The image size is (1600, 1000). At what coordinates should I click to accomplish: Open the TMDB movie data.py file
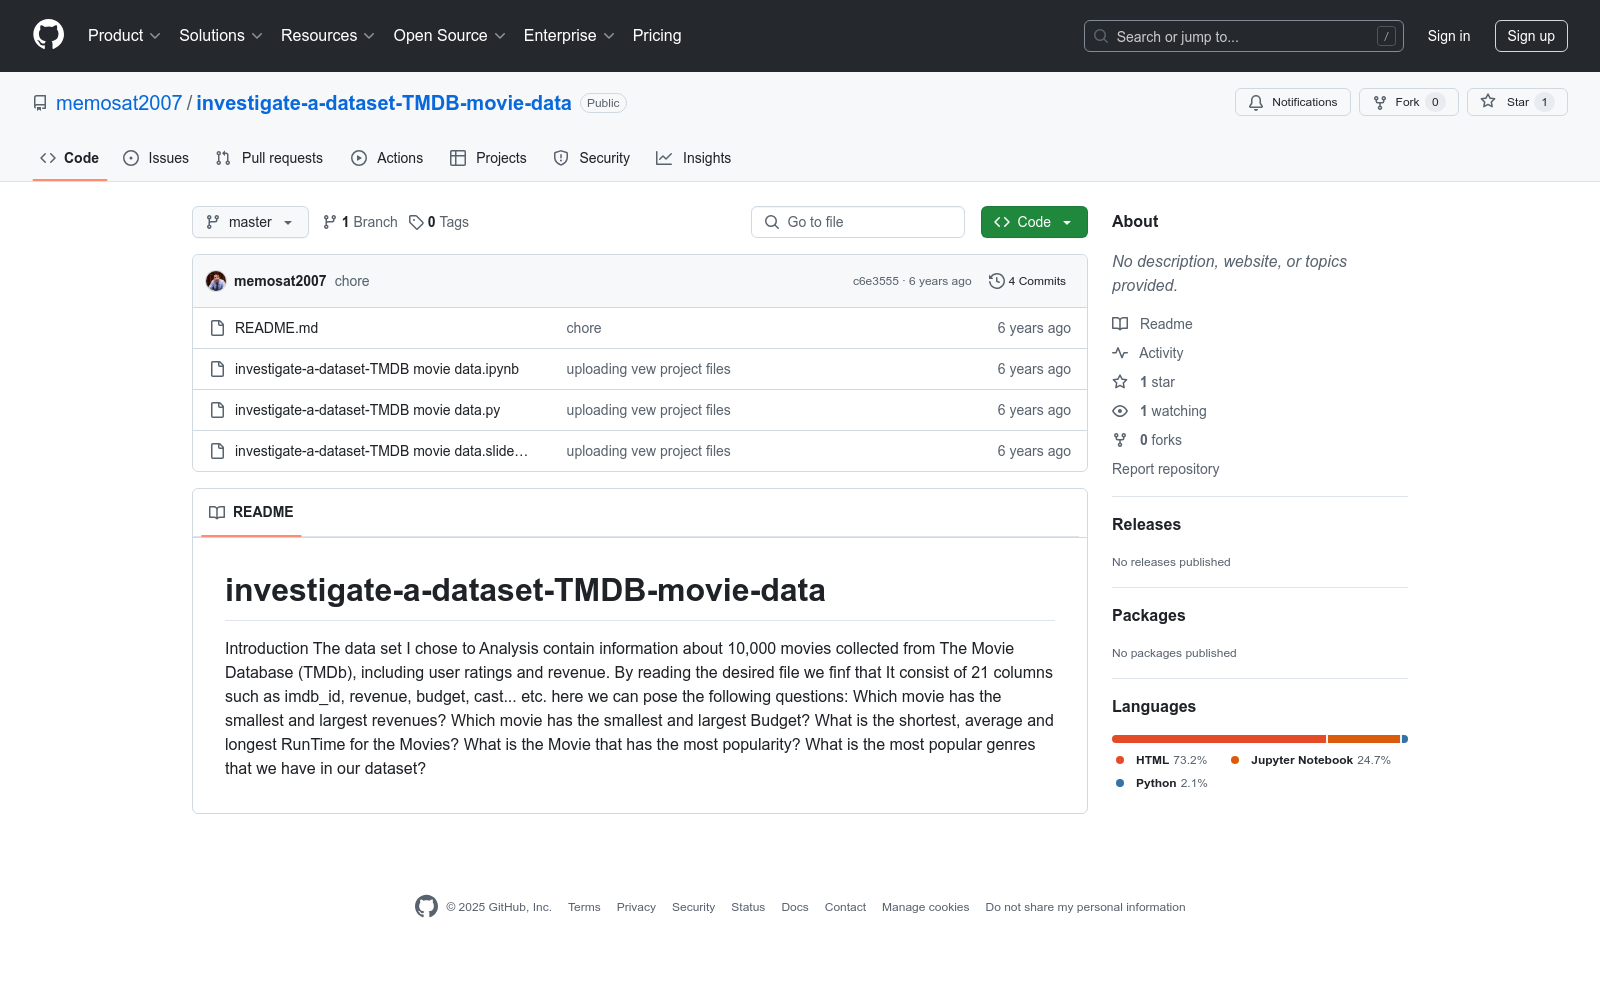click(x=367, y=410)
